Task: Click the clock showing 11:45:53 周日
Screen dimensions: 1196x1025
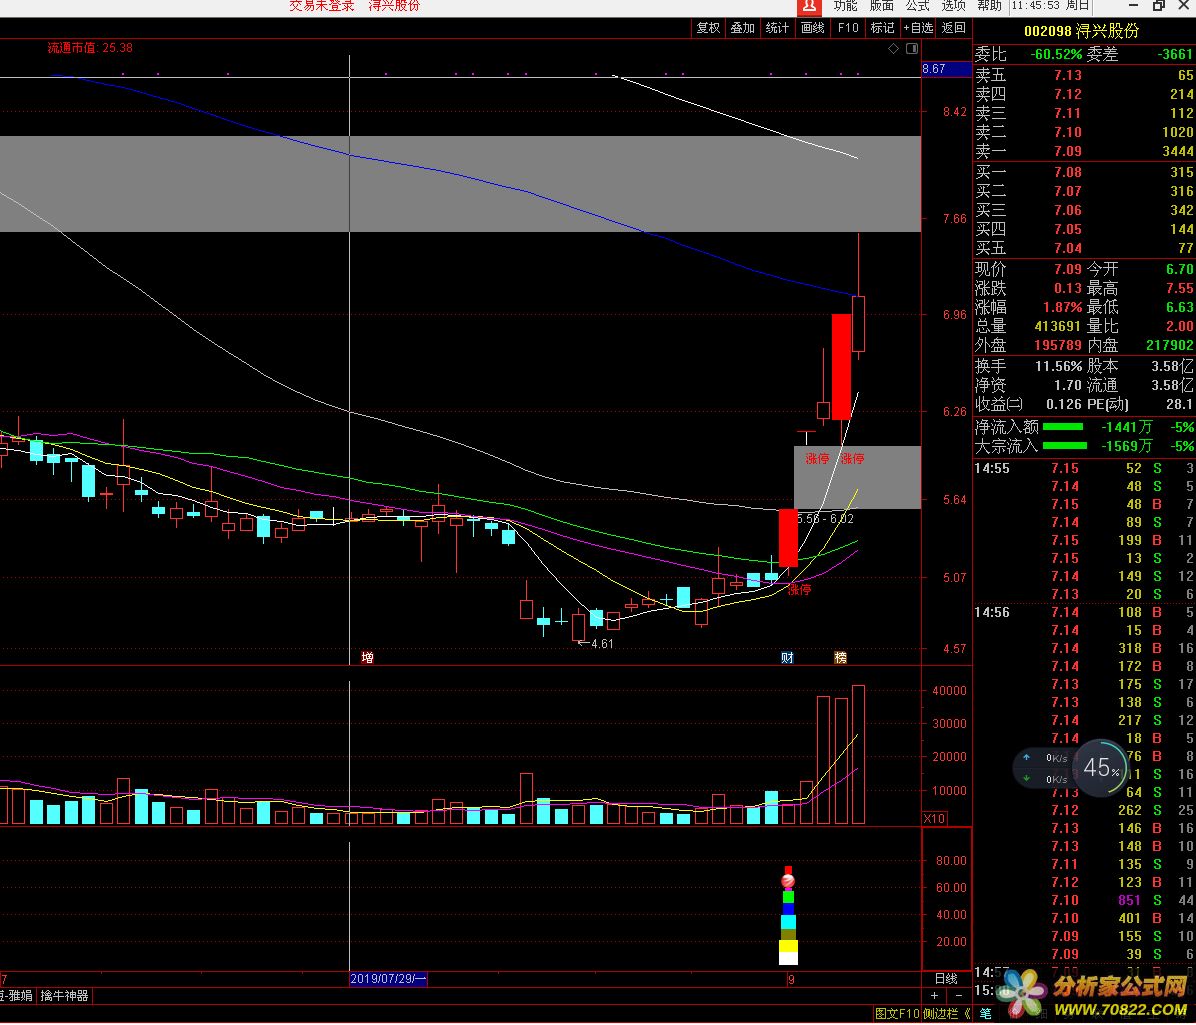Action: [1050, 6]
